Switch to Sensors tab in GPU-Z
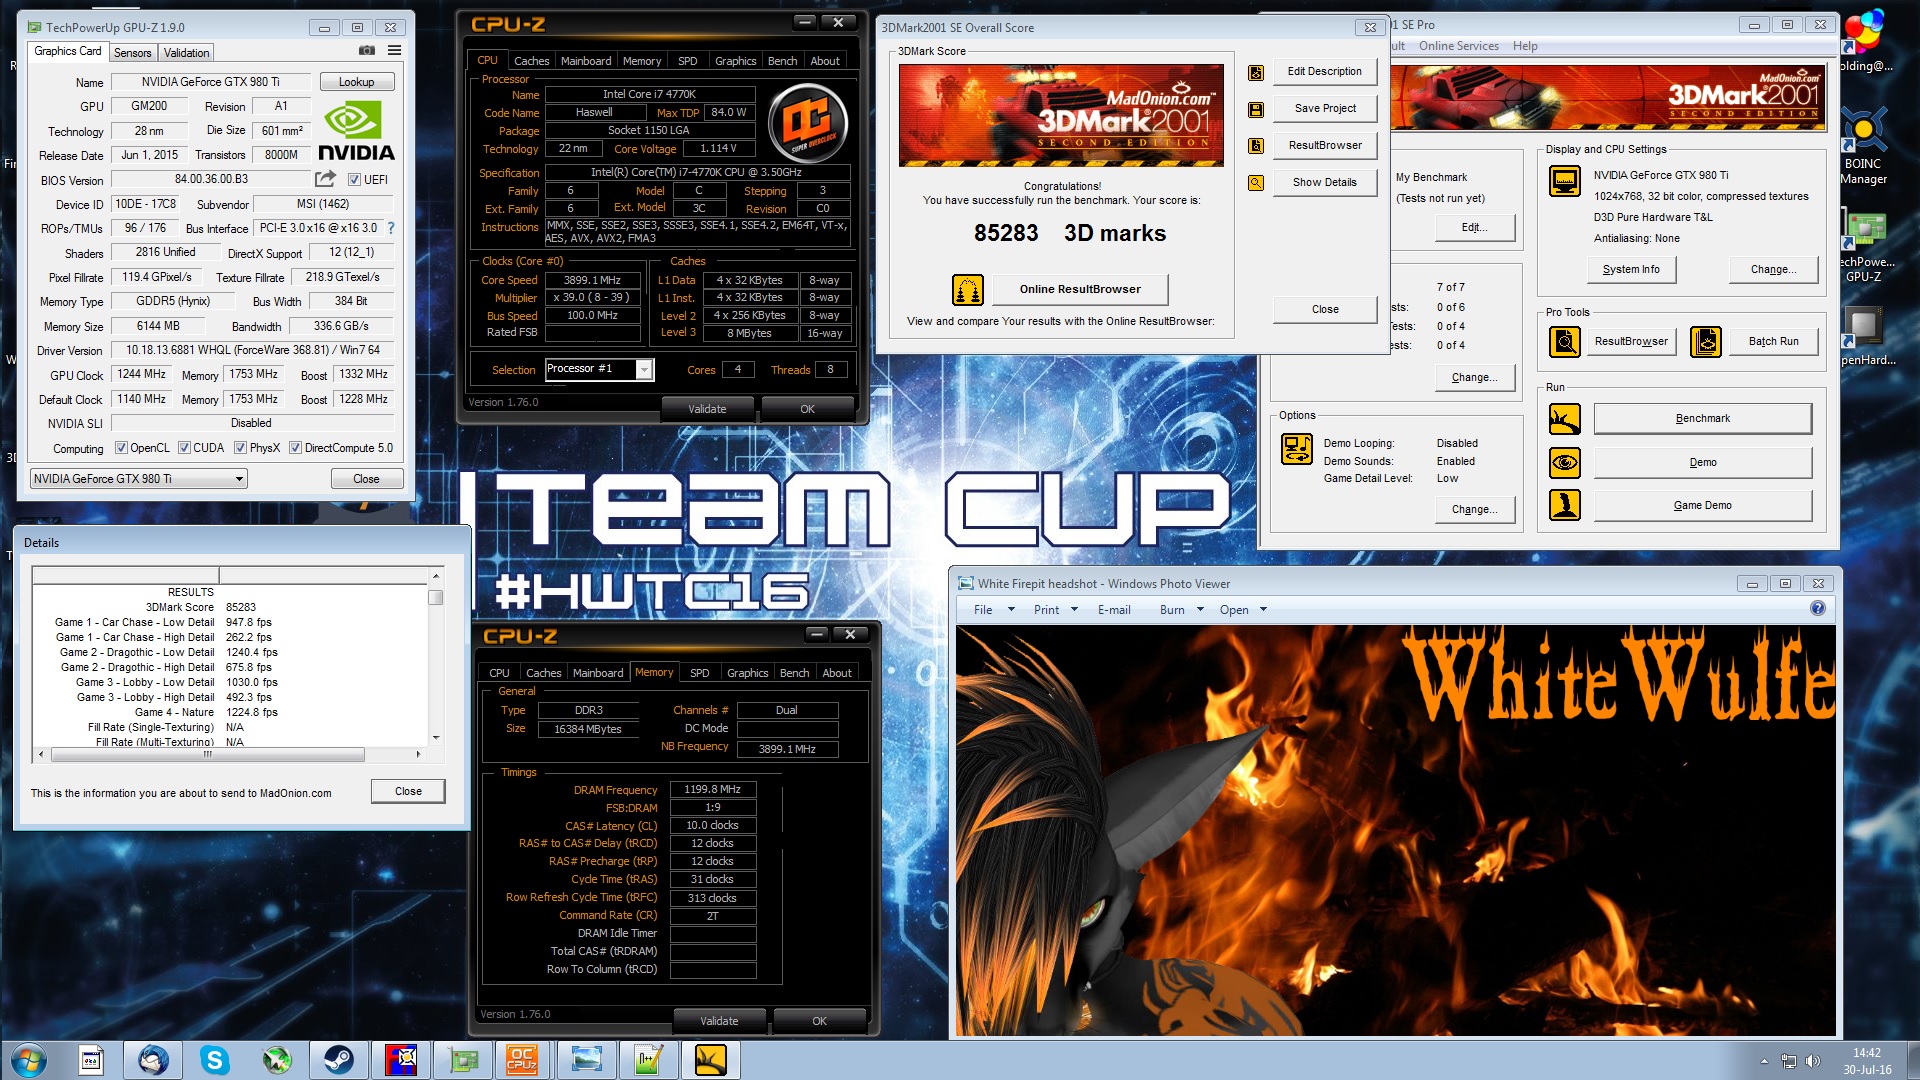The height and width of the screenshot is (1080, 1920). click(x=133, y=53)
